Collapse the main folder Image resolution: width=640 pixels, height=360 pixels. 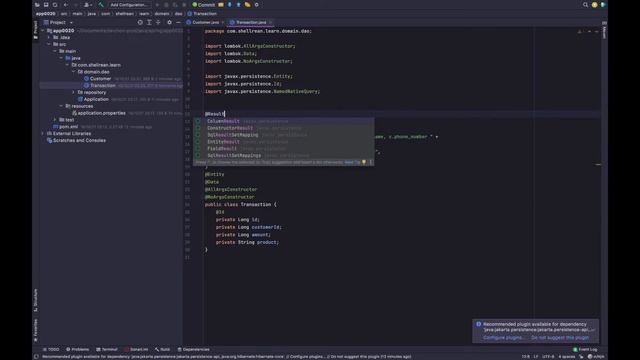click(x=55, y=51)
